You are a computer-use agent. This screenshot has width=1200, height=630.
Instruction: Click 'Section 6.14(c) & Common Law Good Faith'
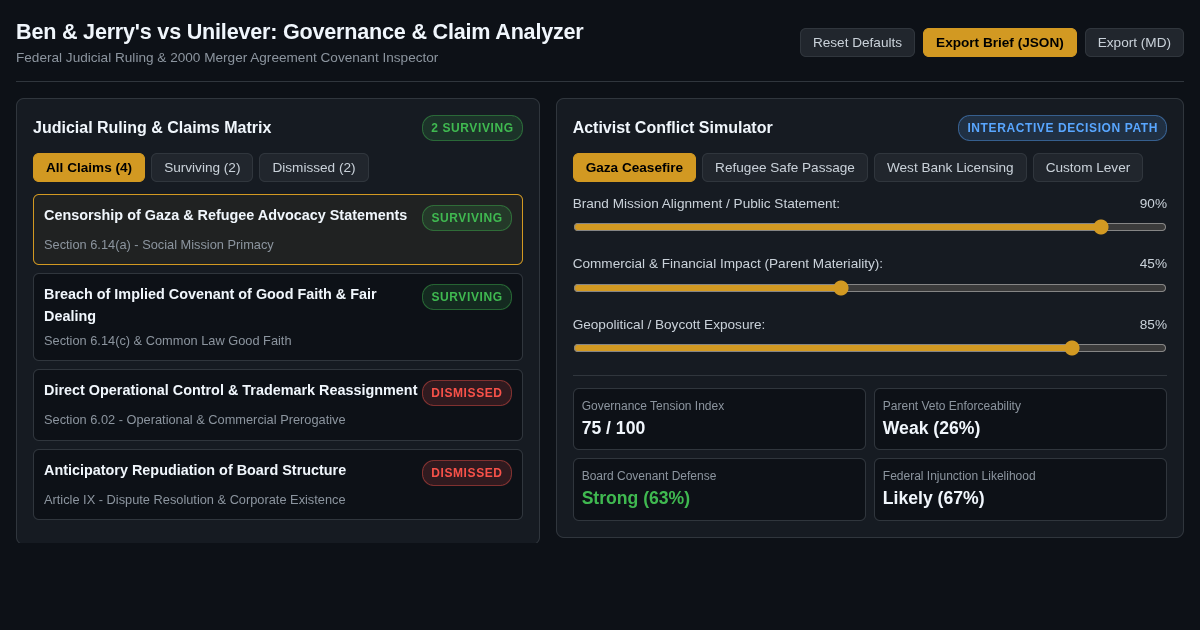(168, 341)
